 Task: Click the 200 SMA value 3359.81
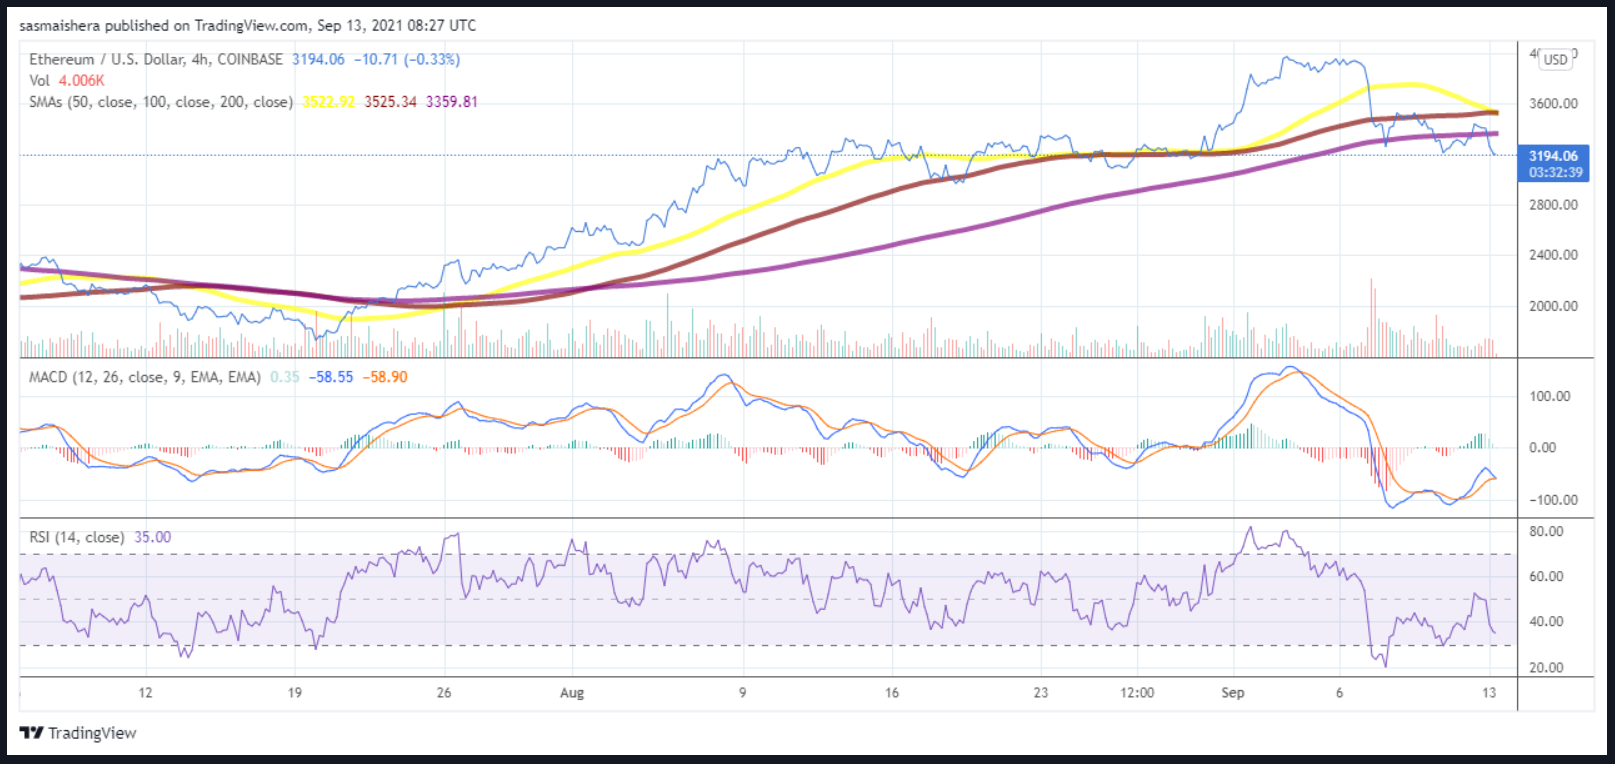[x=452, y=102]
